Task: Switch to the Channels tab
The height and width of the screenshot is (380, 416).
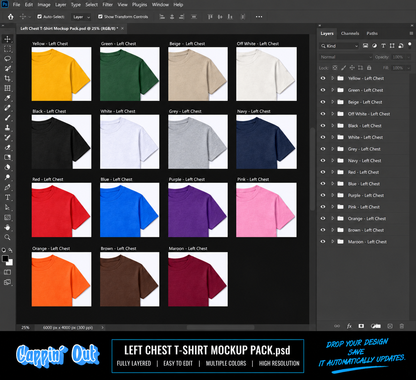Action: (x=350, y=33)
